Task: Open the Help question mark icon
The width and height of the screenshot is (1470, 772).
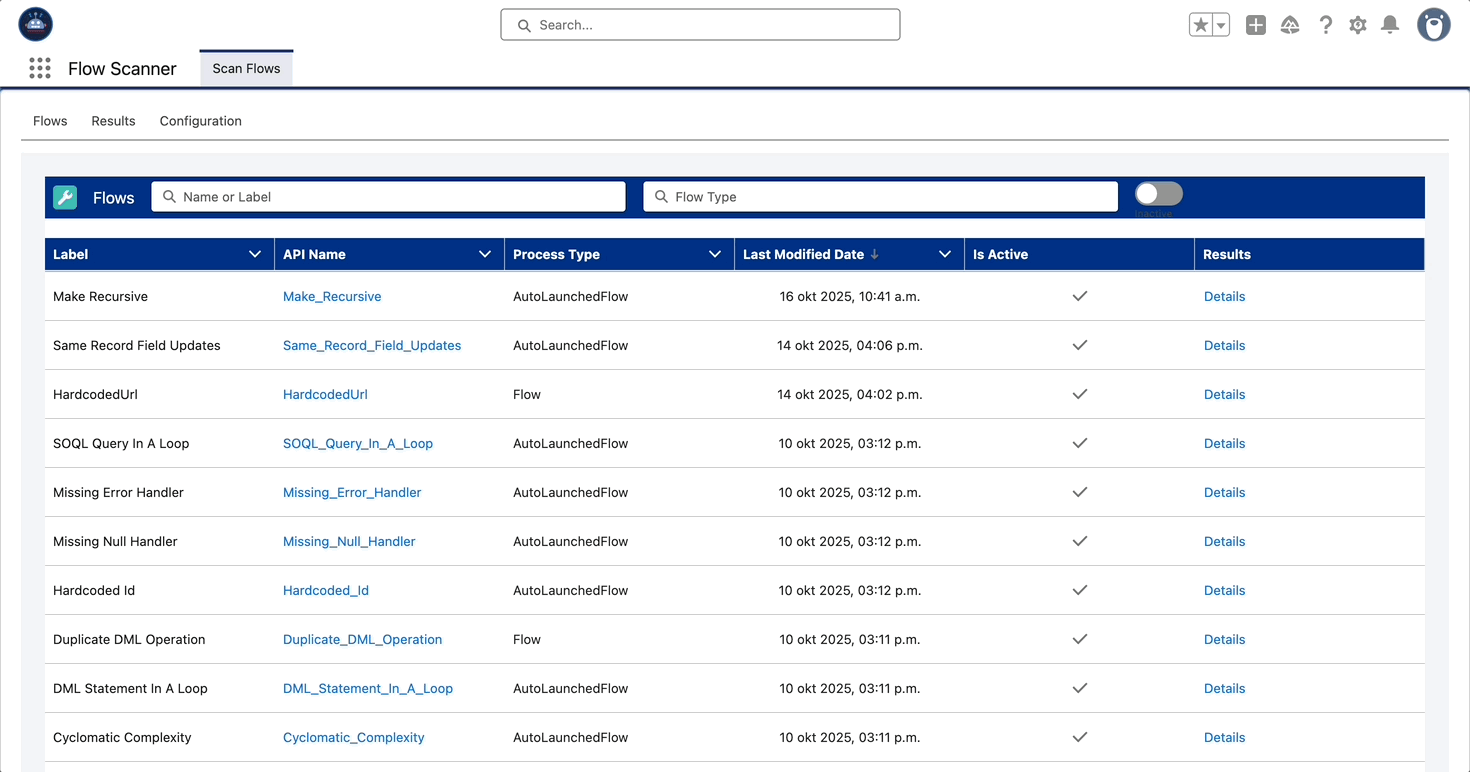Action: pos(1325,26)
